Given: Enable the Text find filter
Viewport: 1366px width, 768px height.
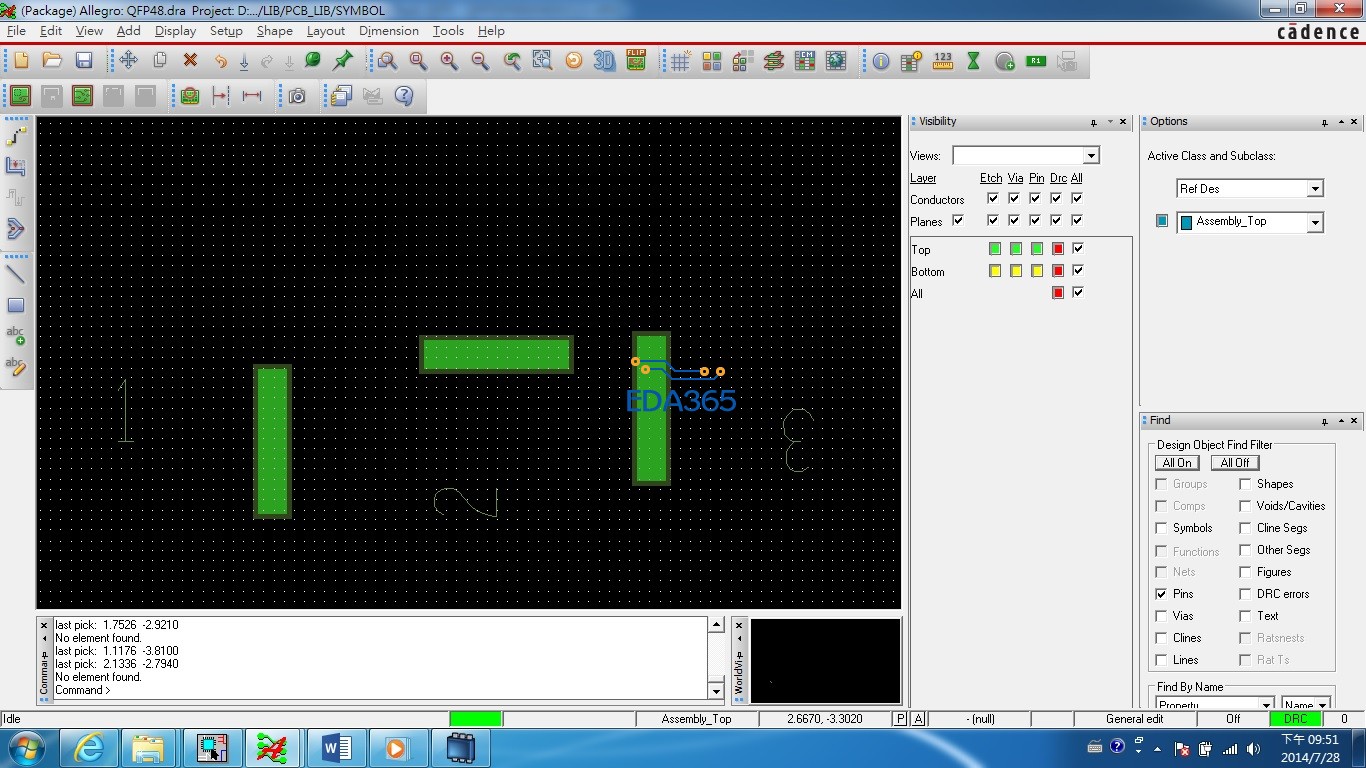Looking at the screenshot, I should click(1245, 616).
